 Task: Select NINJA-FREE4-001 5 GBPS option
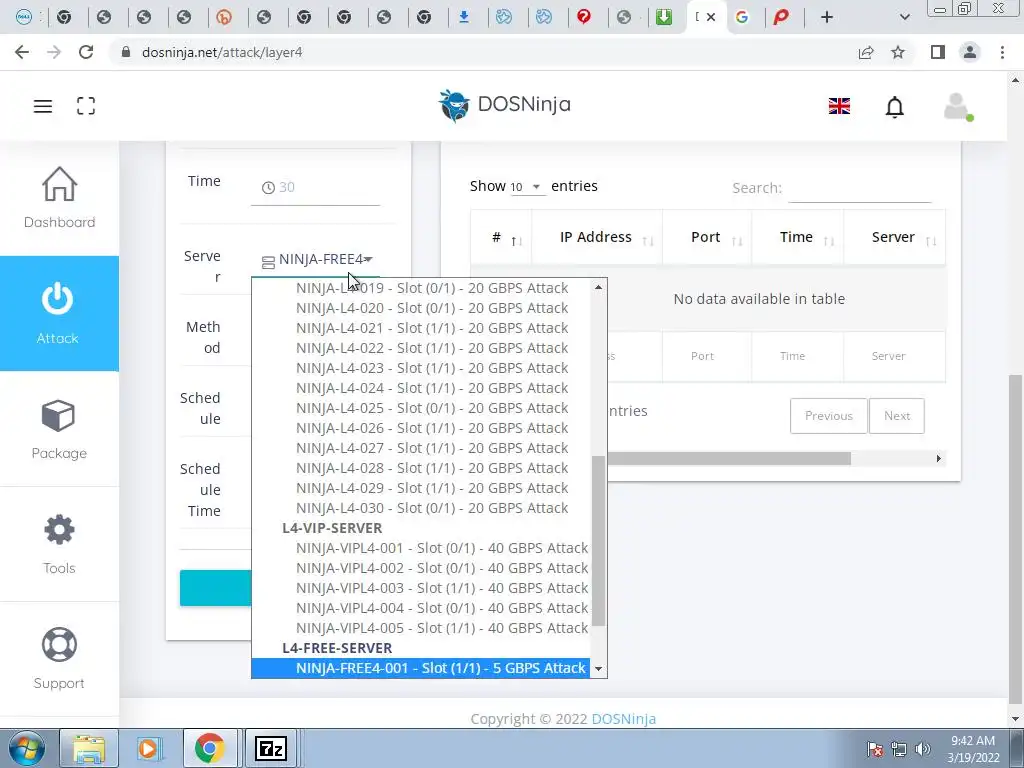421,668
